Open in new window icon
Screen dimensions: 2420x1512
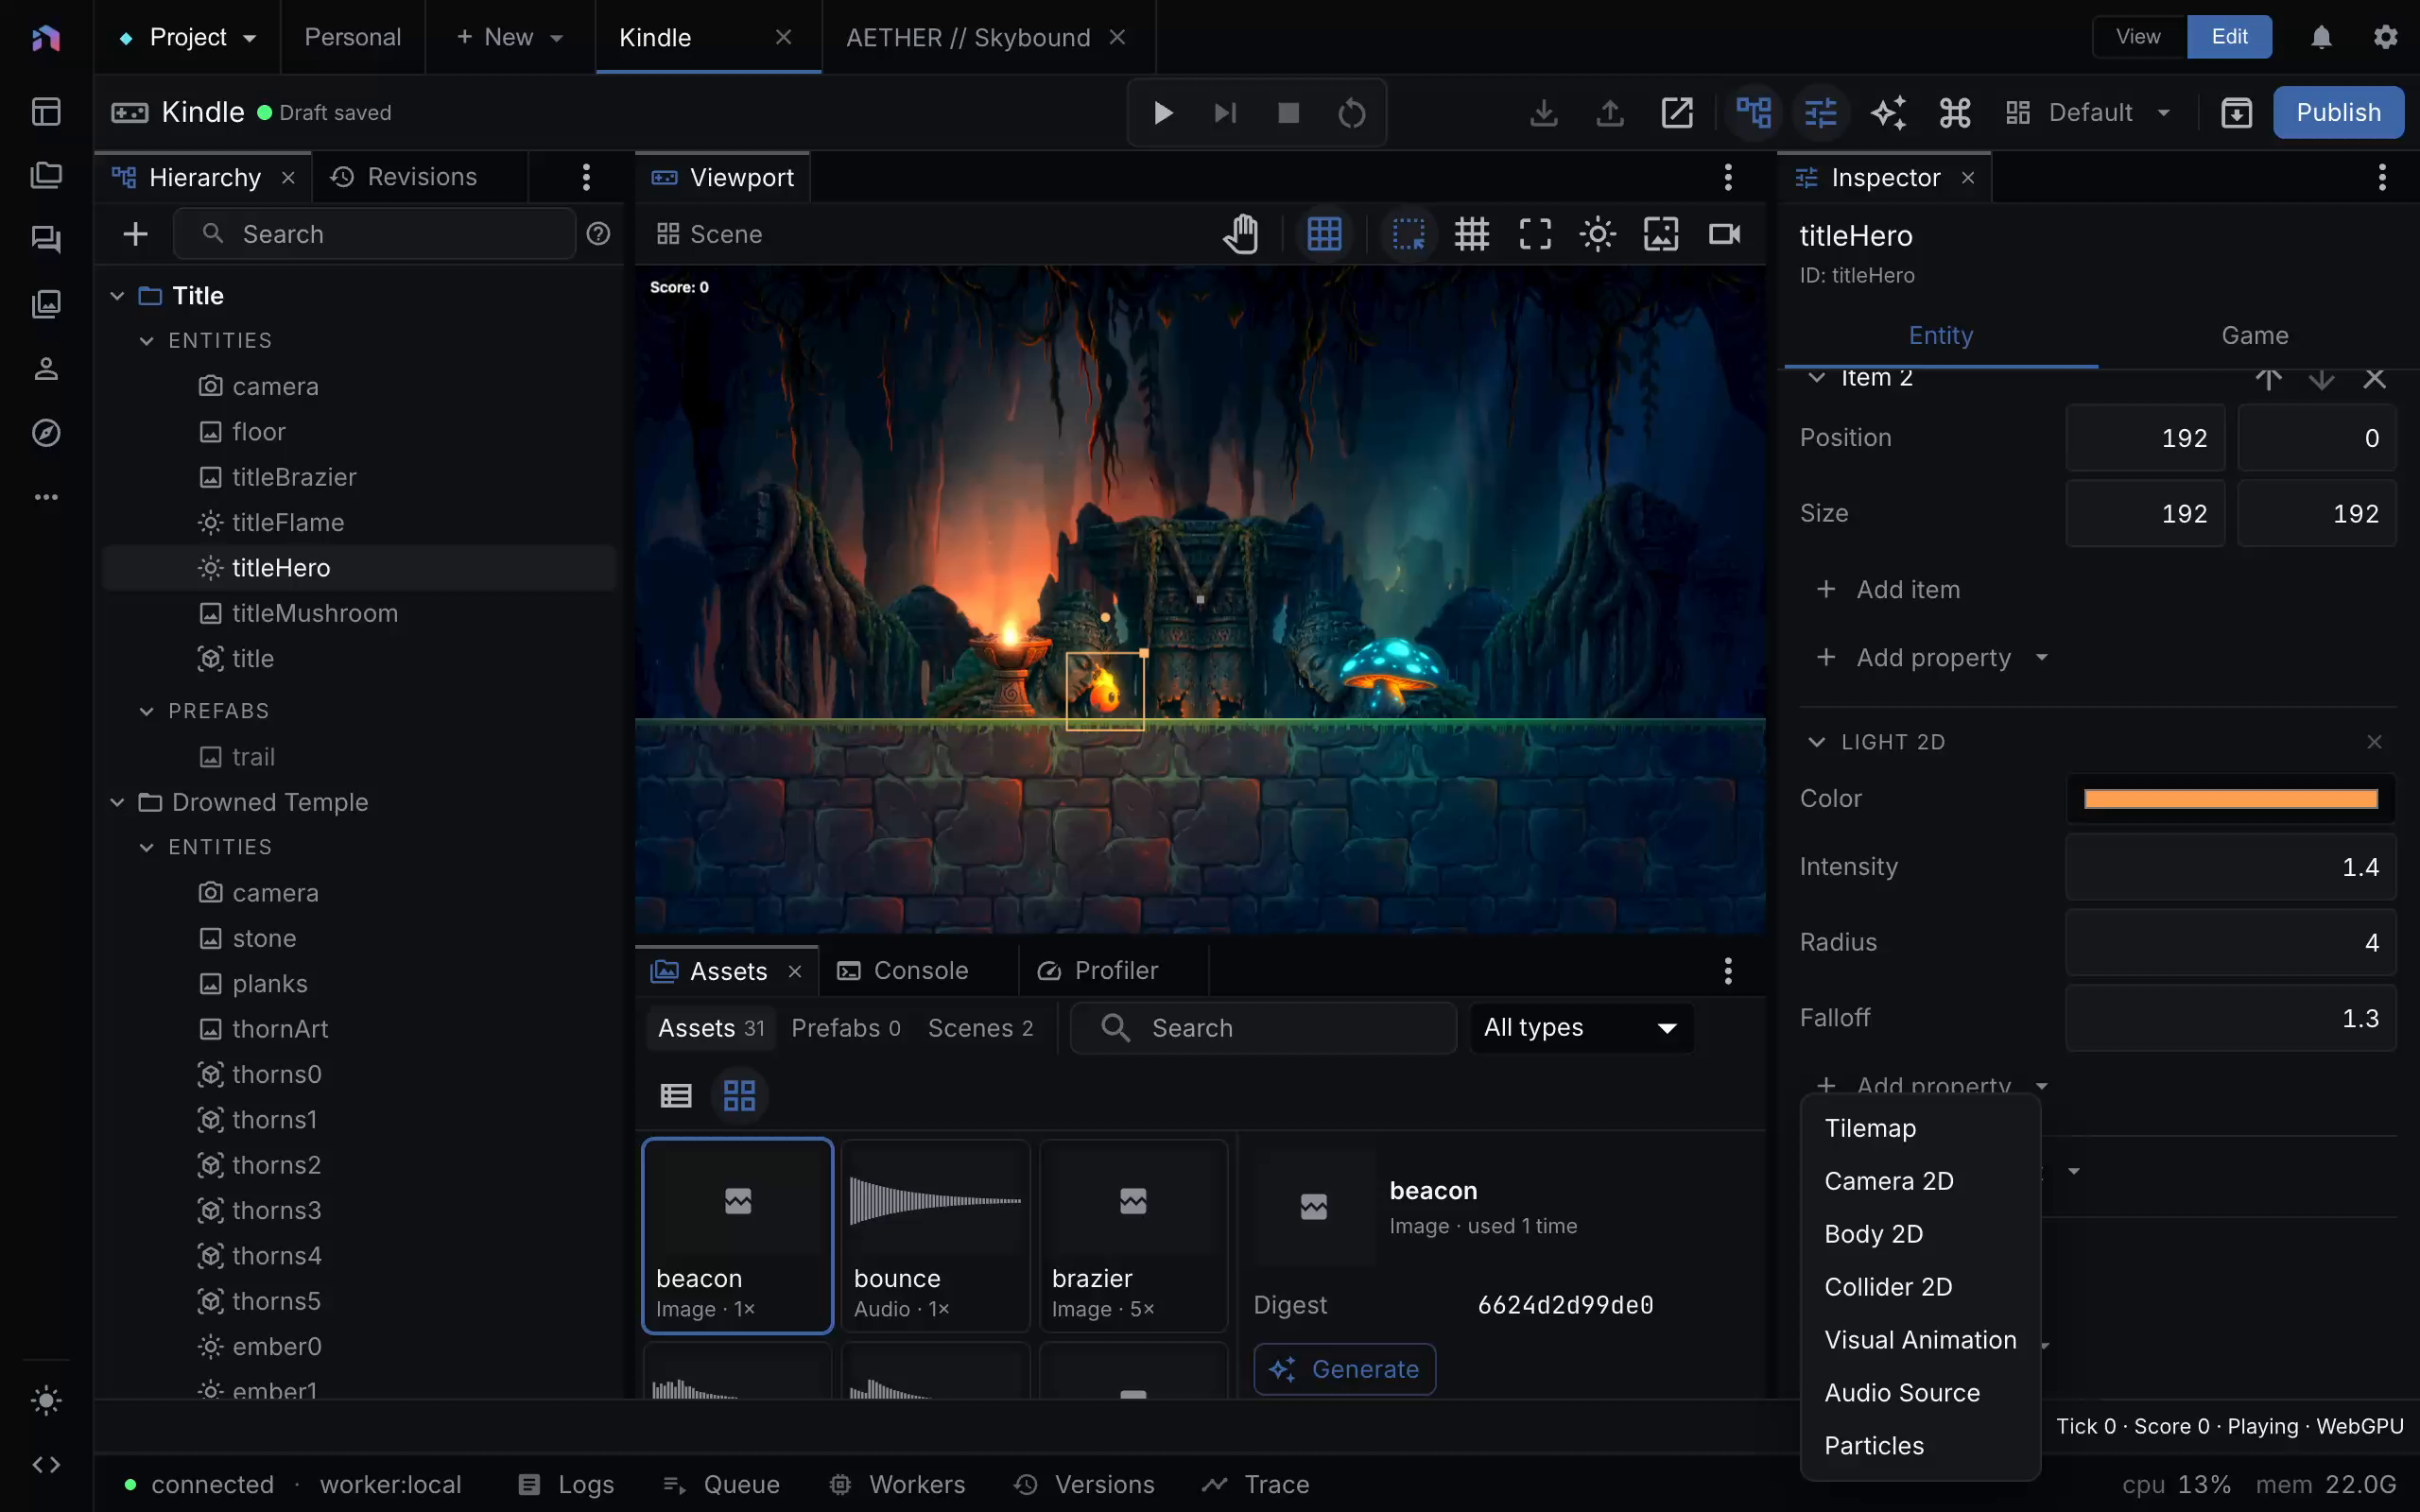1677,112
